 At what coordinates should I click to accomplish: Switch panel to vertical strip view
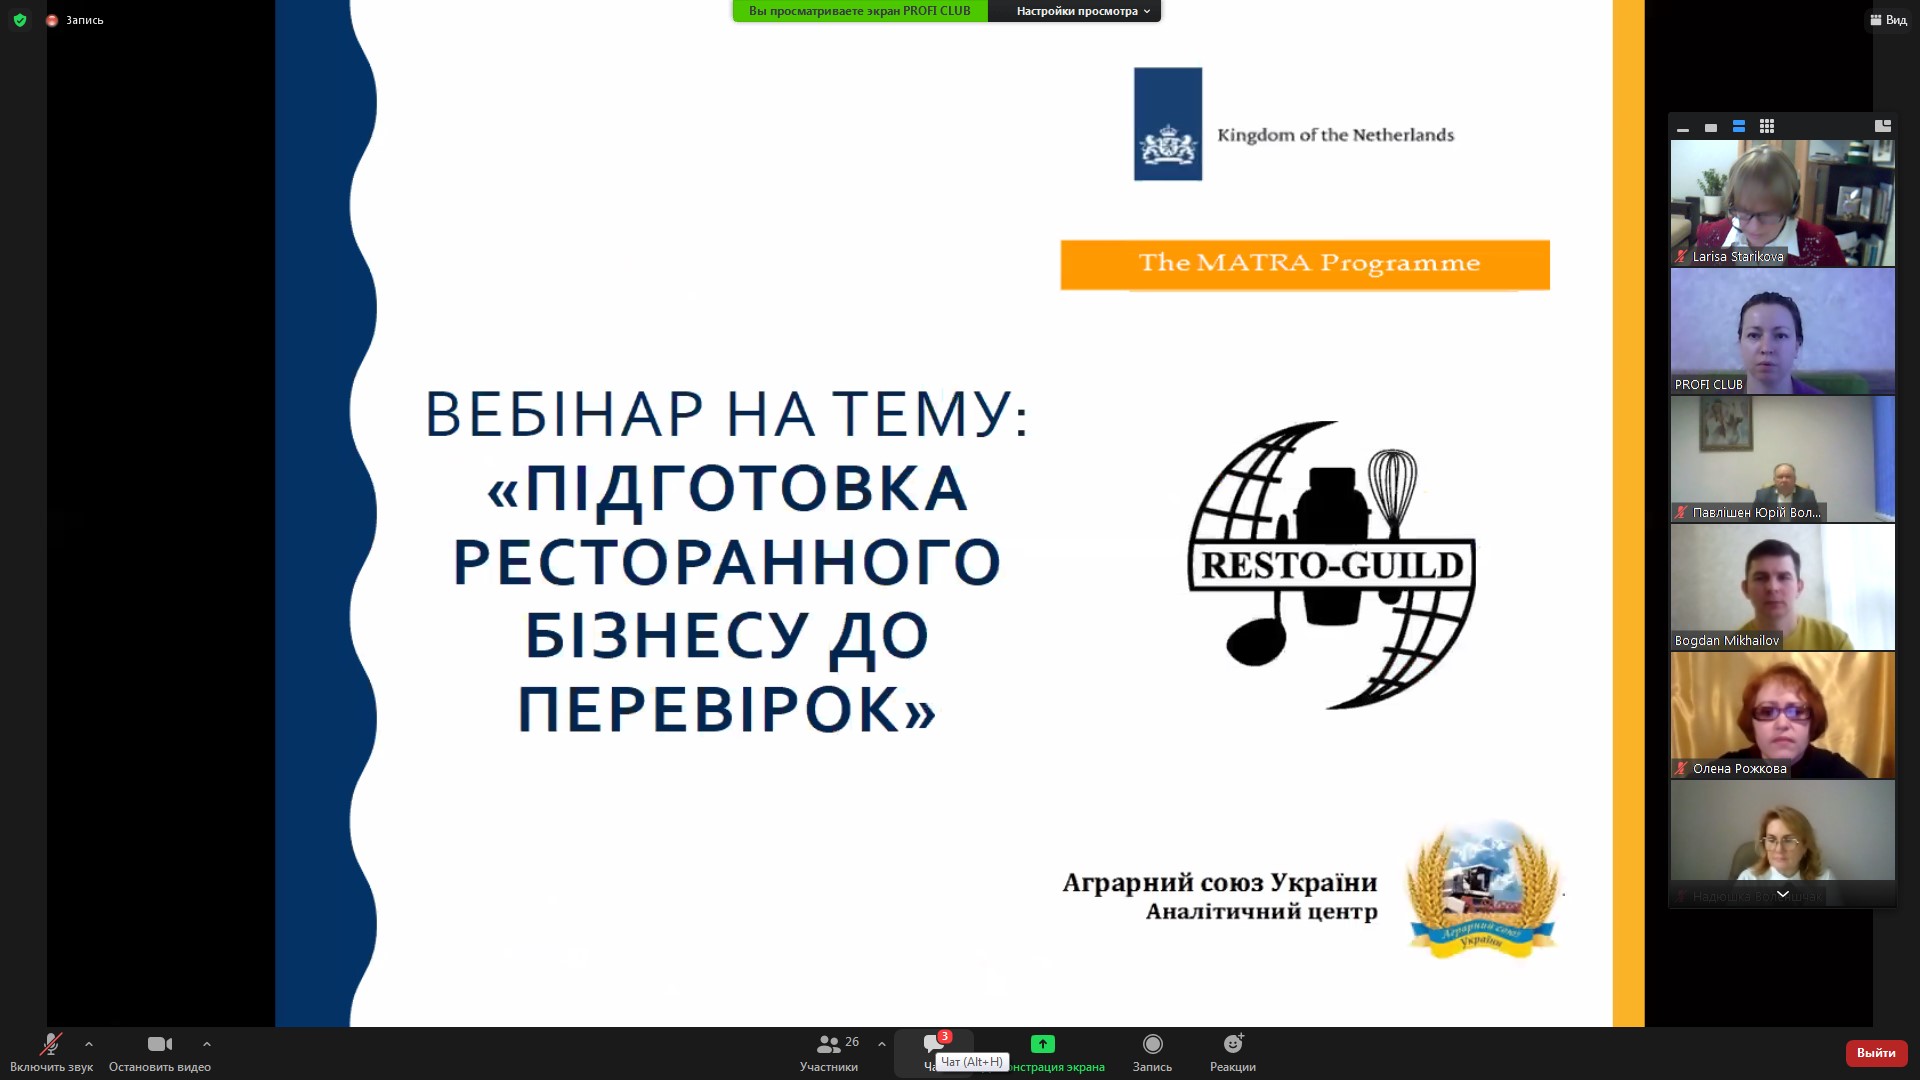coord(1739,127)
